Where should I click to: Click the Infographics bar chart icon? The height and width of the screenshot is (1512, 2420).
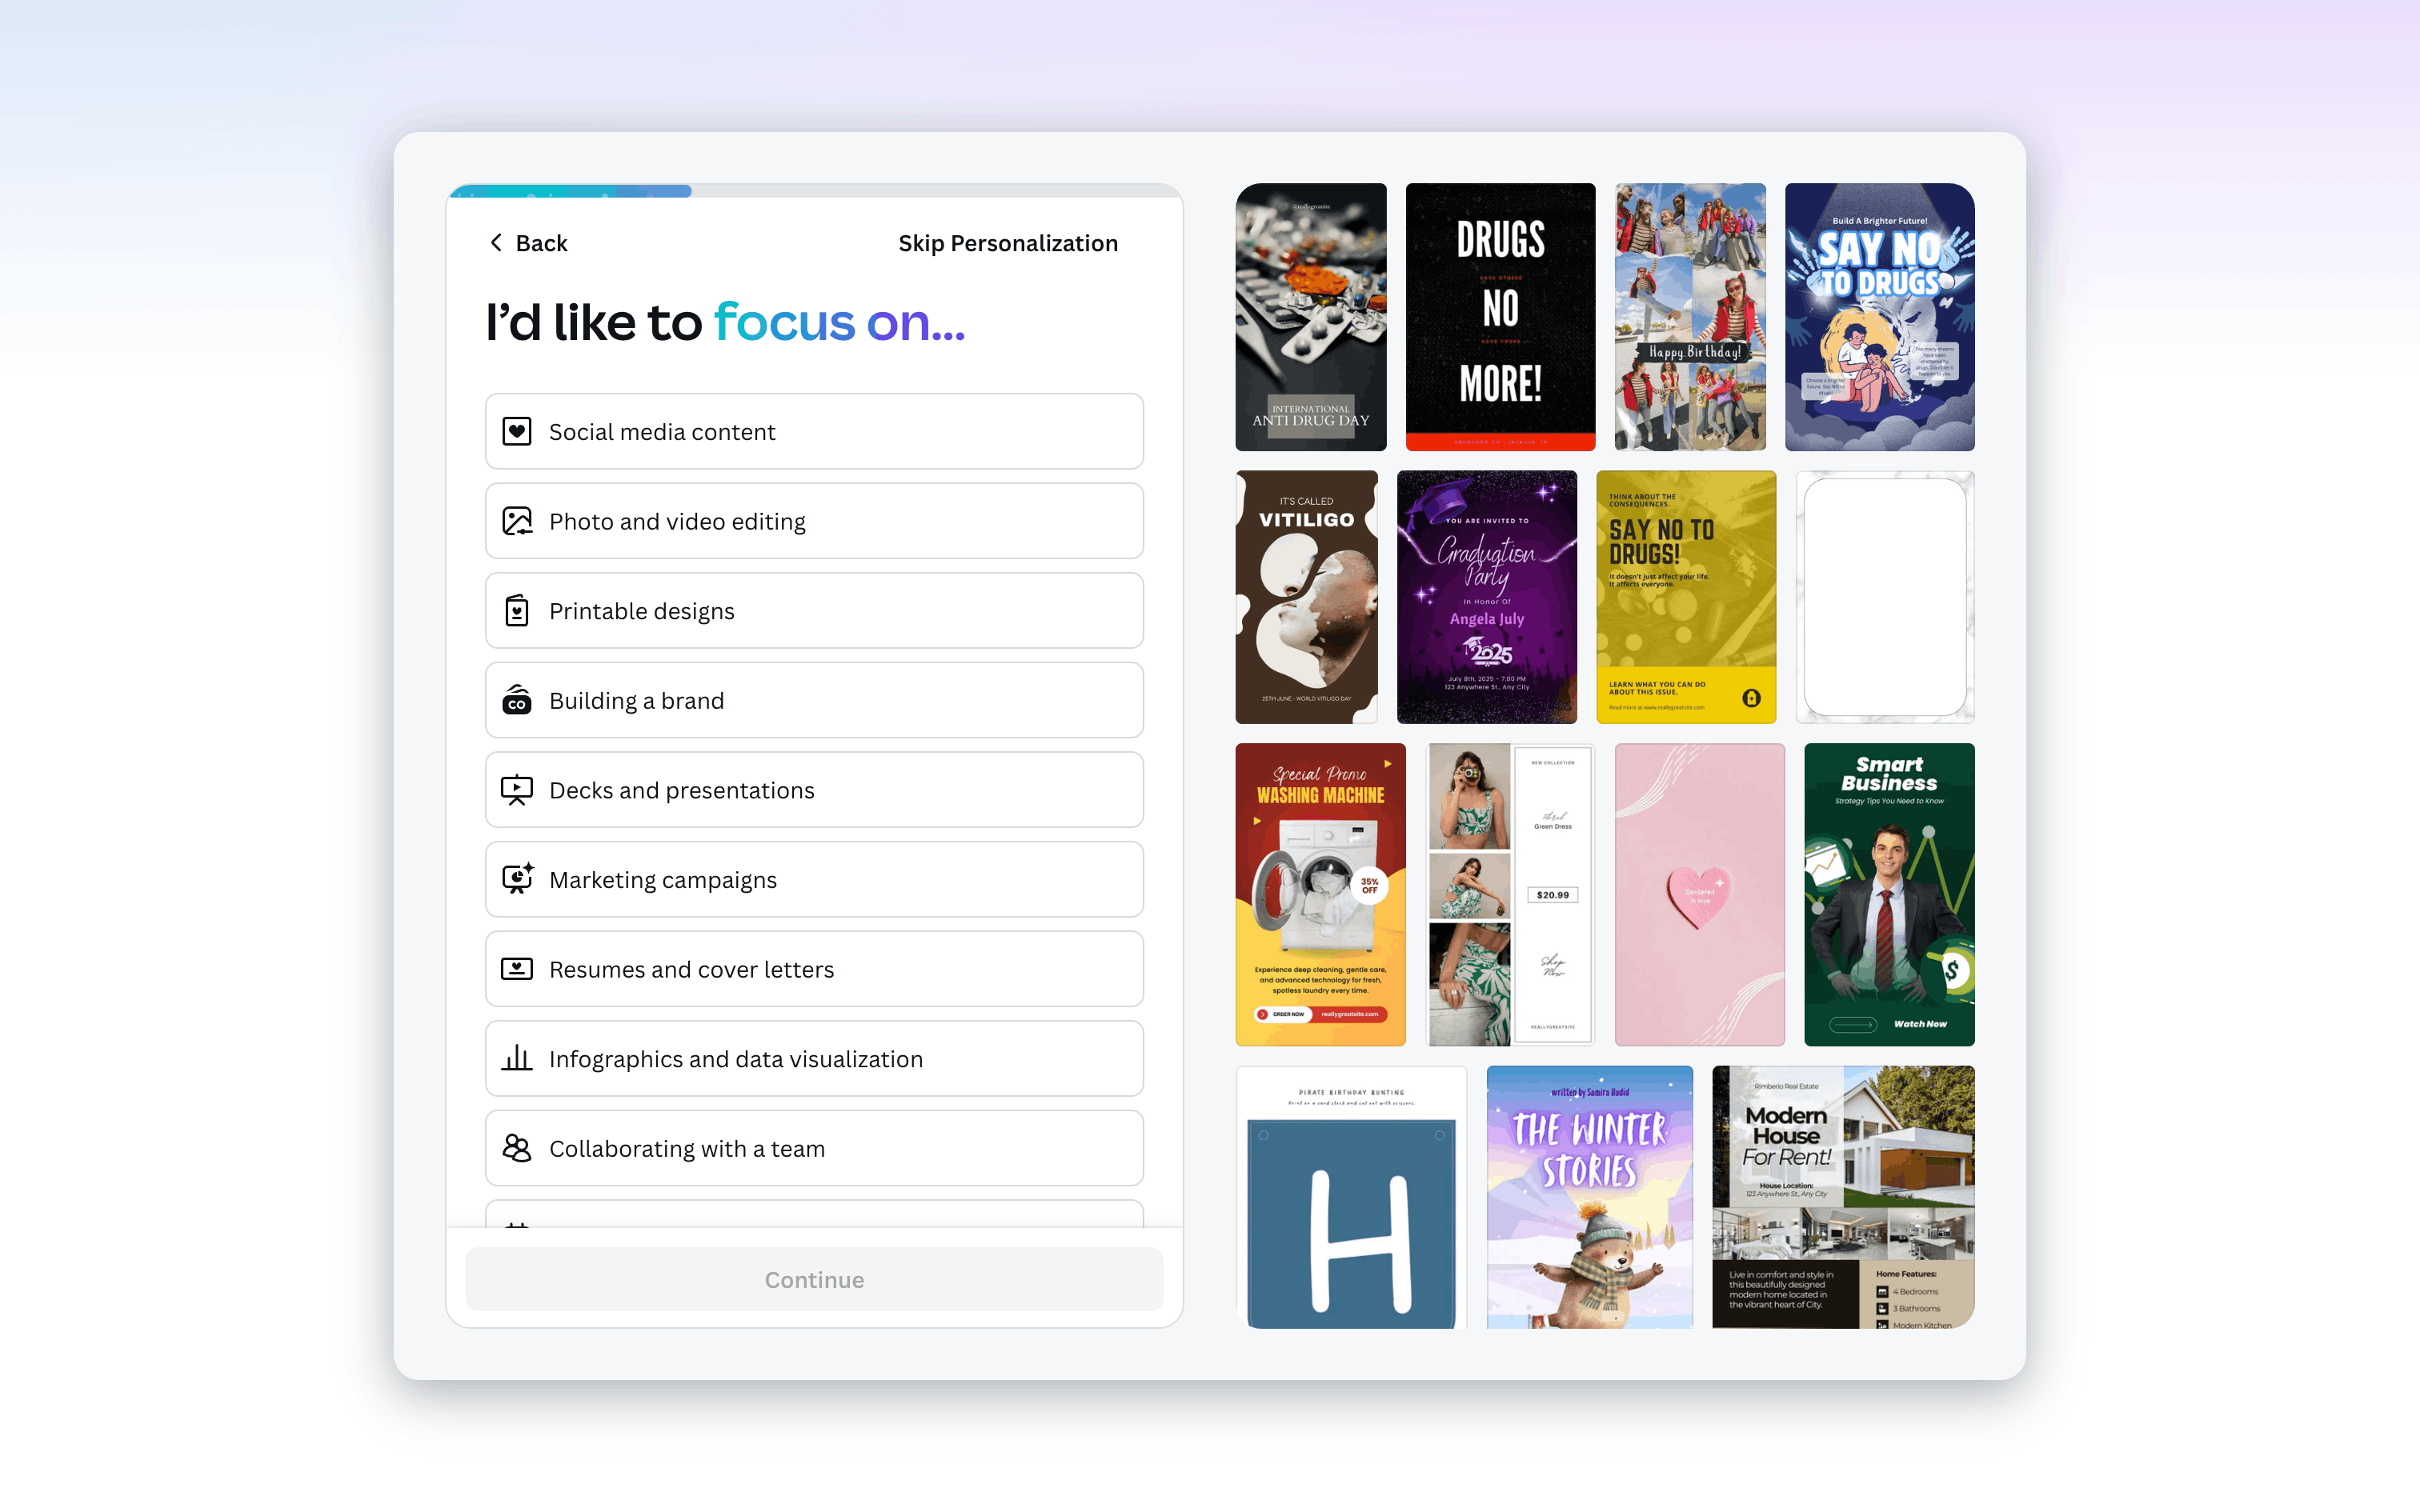coord(516,1058)
